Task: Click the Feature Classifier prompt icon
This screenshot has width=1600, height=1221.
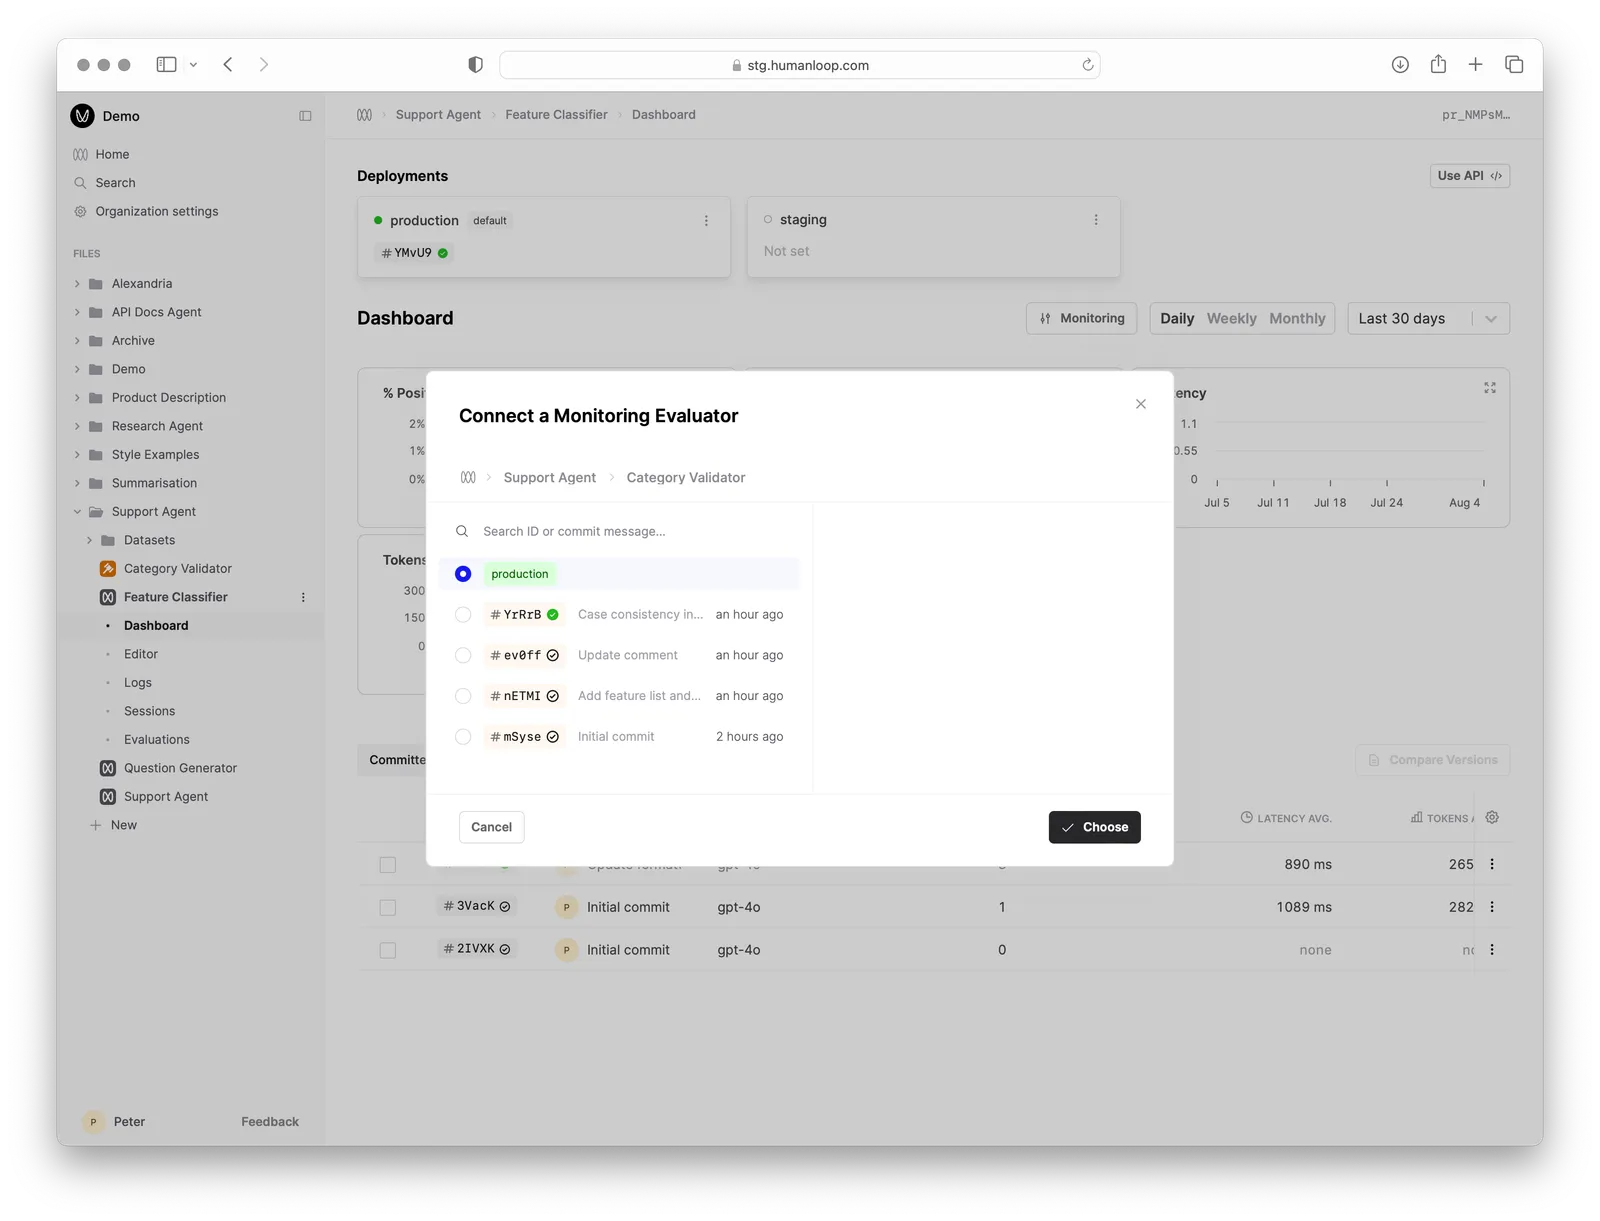Action: point(108,597)
